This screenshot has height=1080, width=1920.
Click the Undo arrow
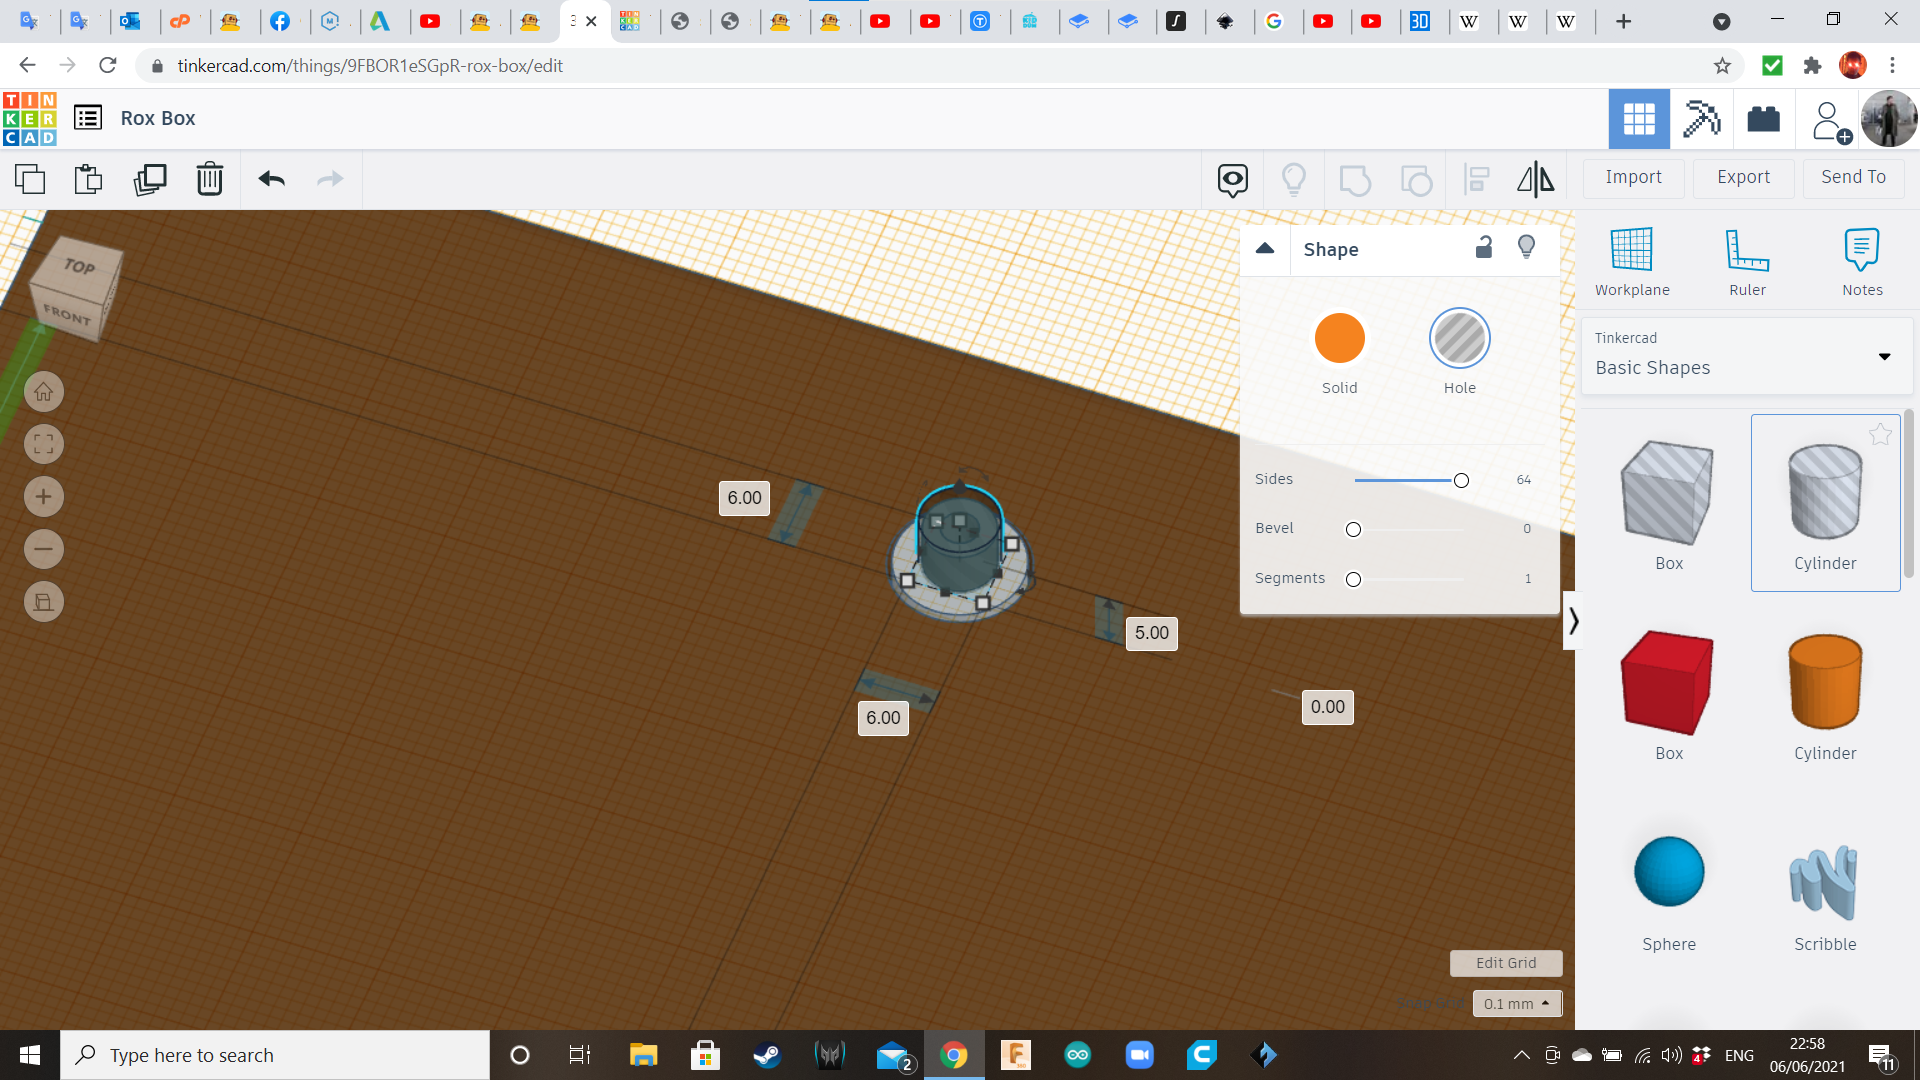click(x=272, y=179)
